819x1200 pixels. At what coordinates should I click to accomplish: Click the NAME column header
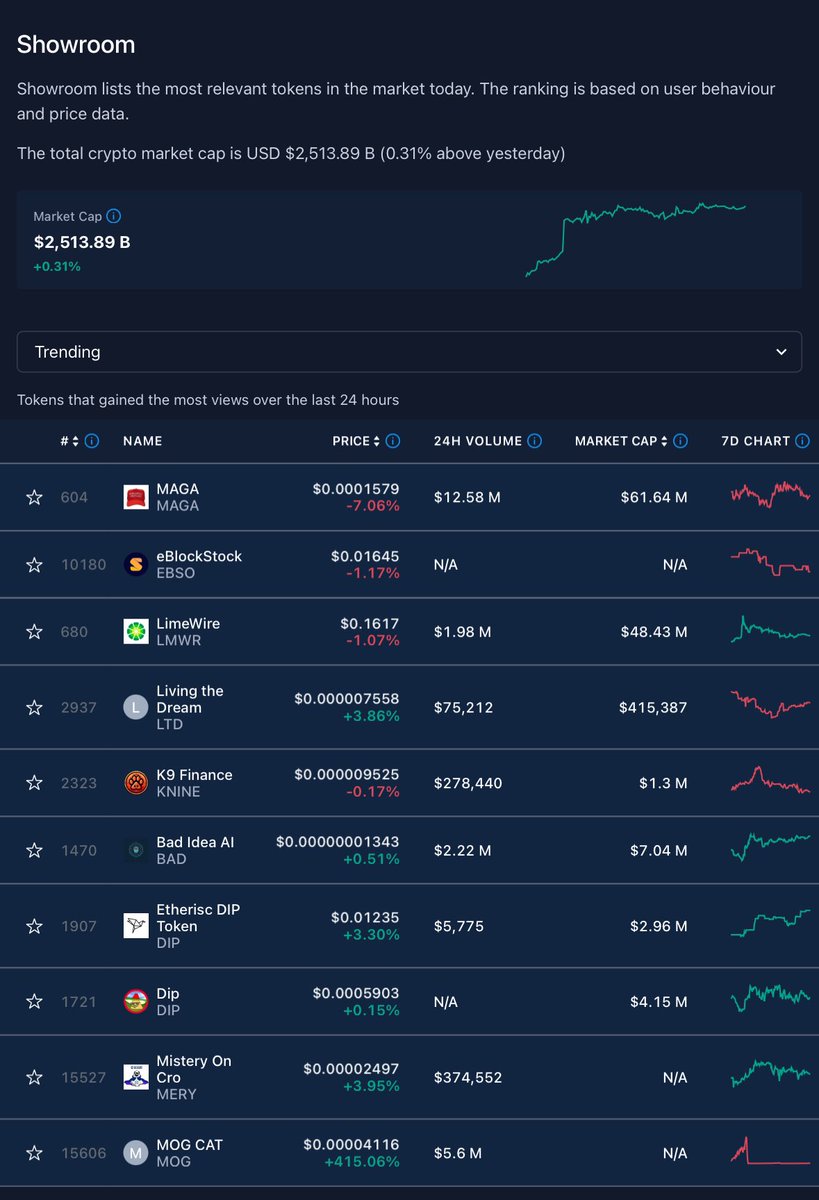click(x=142, y=441)
